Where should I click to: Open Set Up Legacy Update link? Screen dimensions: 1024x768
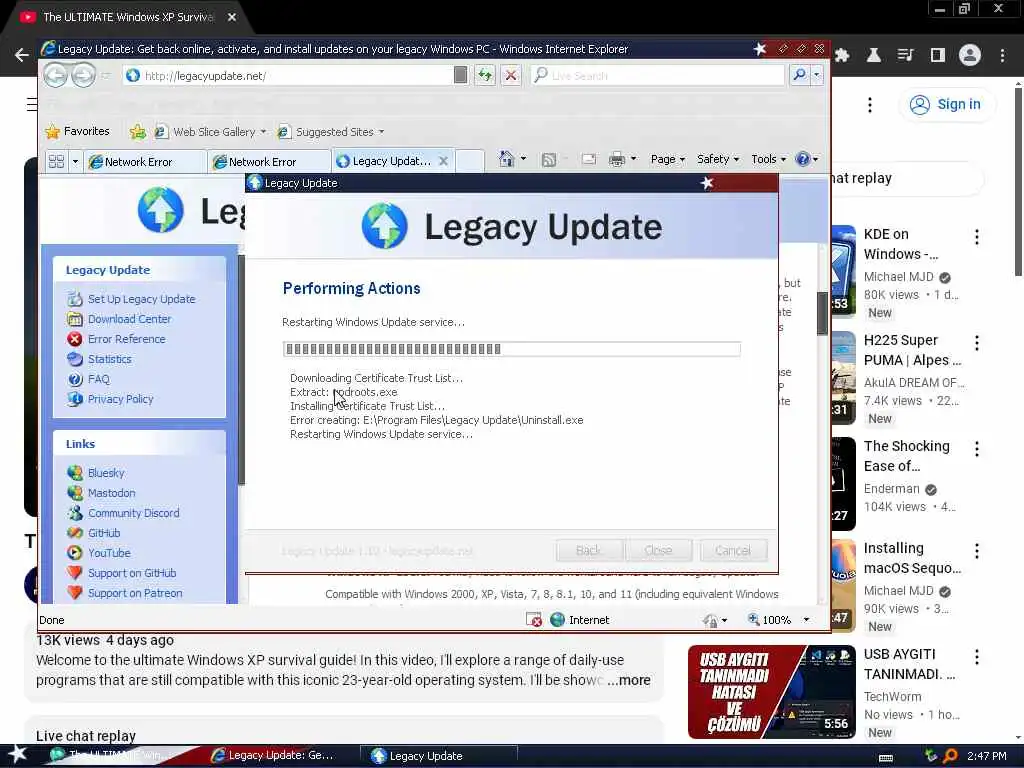[x=142, y=299]
